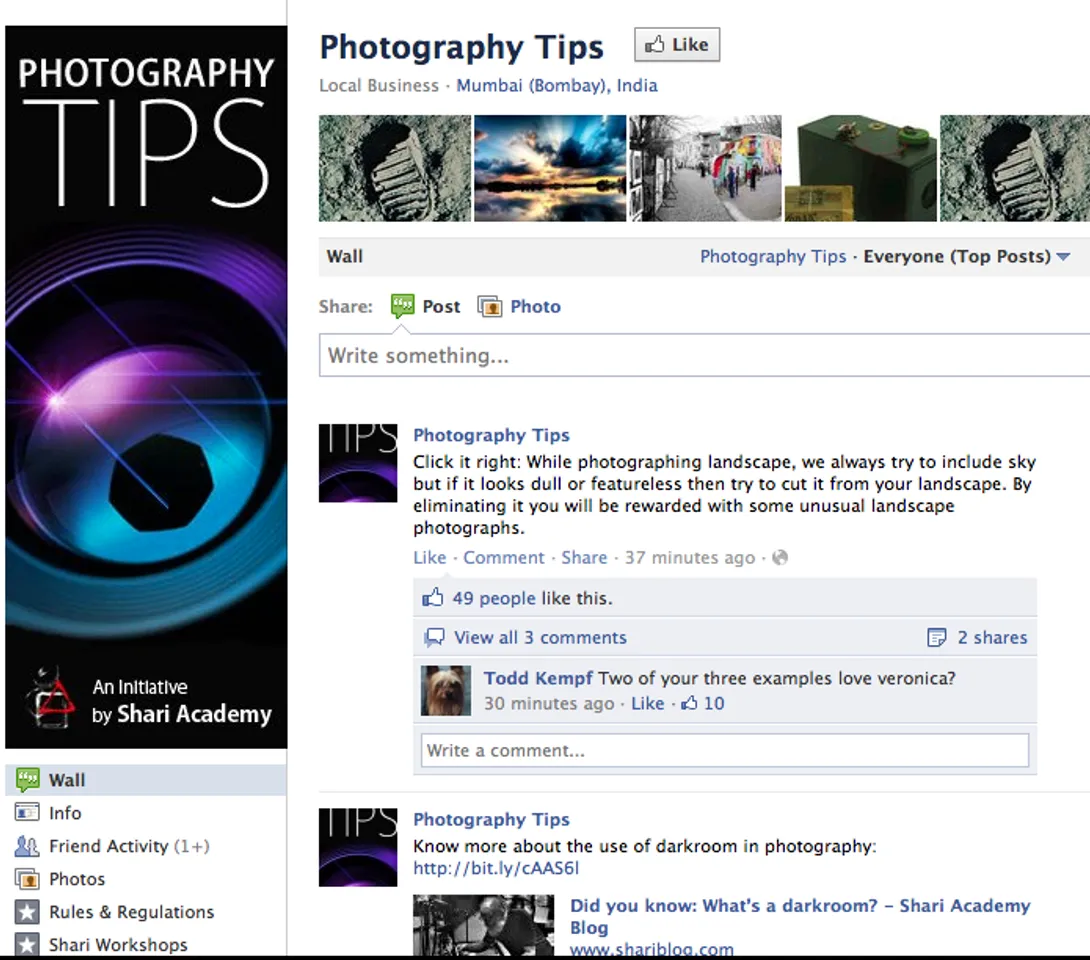Expand View all 3 comments
Screen dimensions: 1090x960
point(540,637)
